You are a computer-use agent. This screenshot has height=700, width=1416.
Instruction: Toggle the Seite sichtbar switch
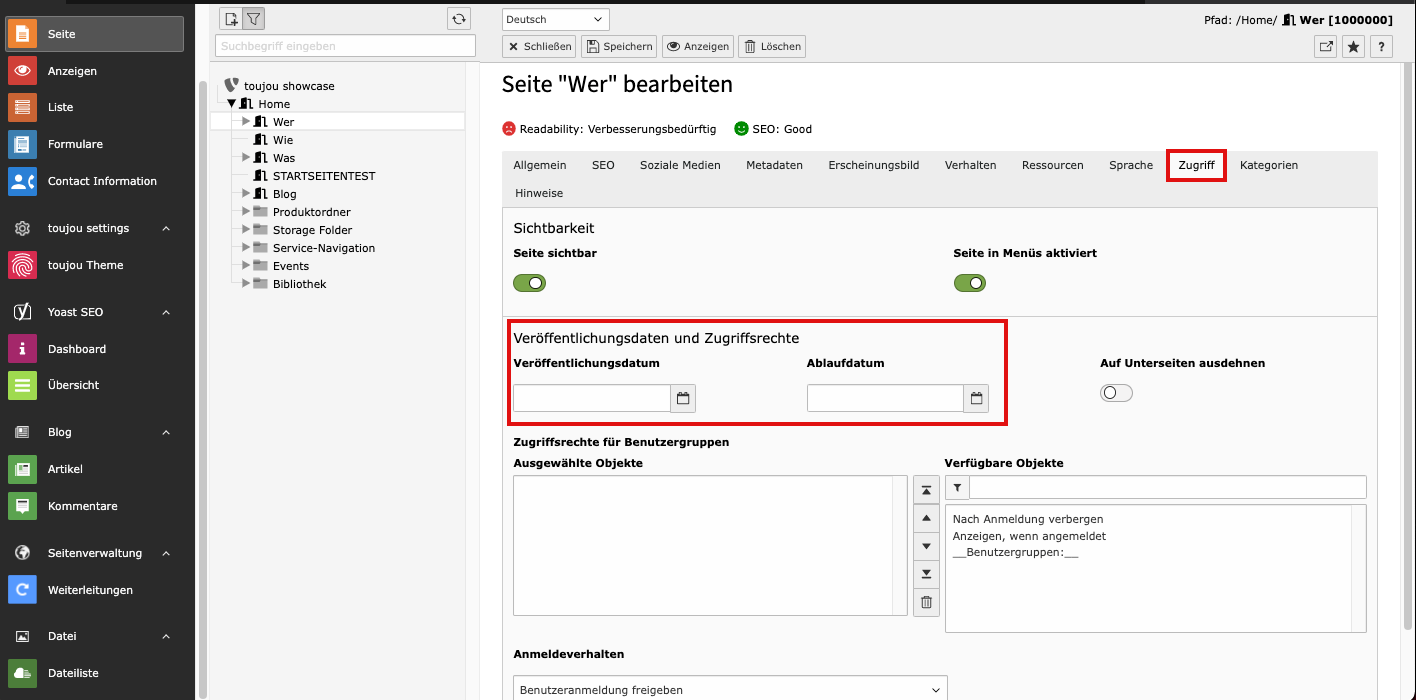[529, 283]
